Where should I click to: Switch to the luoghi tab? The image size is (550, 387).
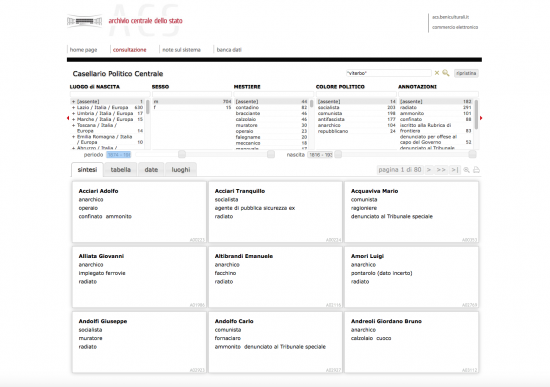pos(181,169)
